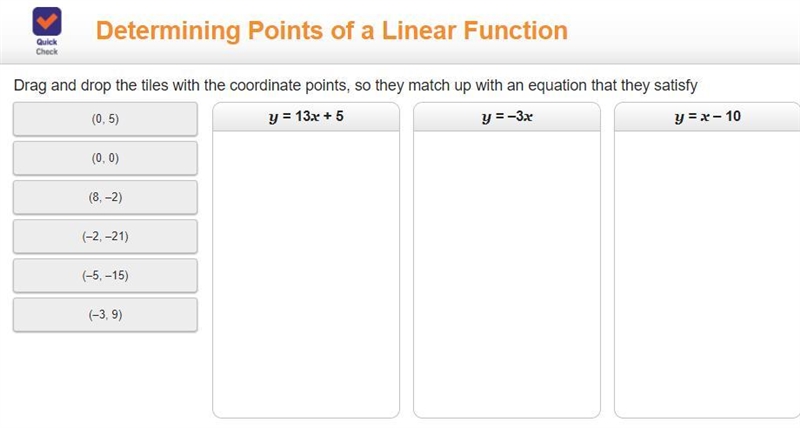
Task: Pick the (8, –2) coordinate tile
Action: (x=105, y=197)
